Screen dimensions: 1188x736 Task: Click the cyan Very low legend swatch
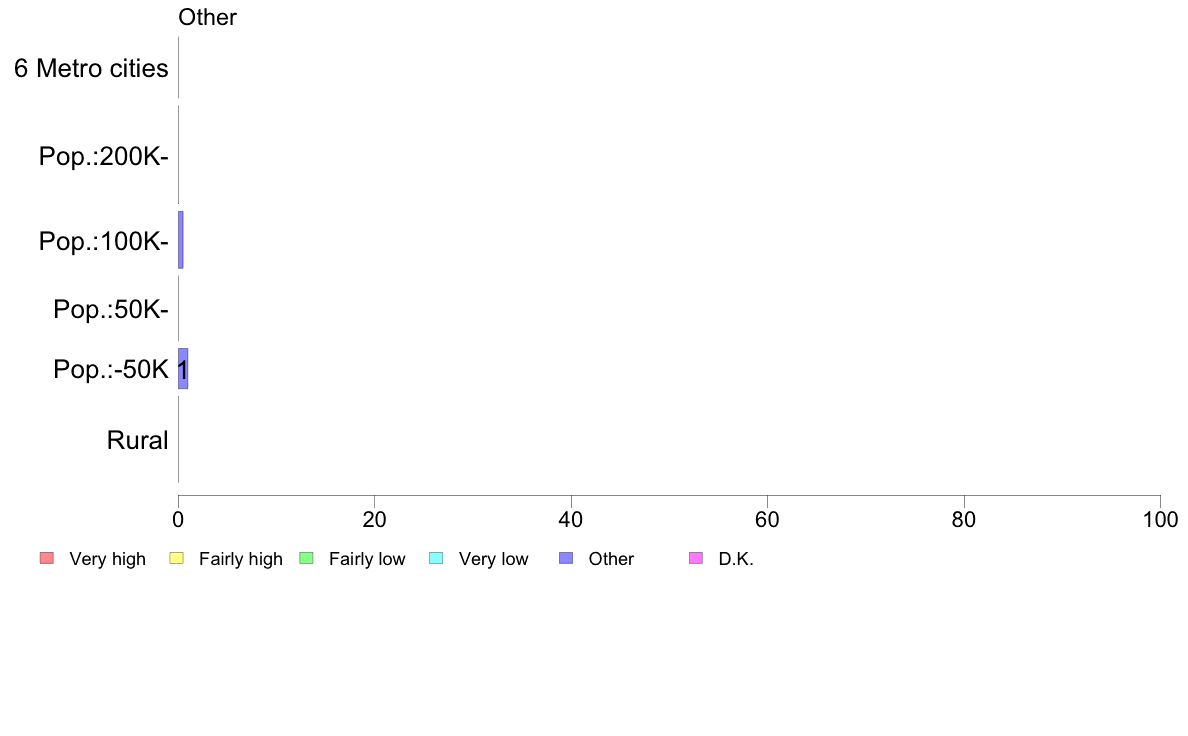[436, 559]
